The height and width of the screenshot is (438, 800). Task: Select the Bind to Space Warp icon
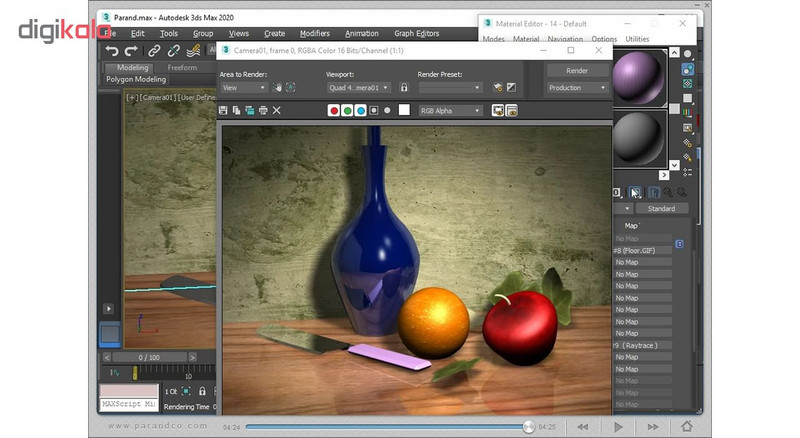pyautogui.click(x=193, y=51)
